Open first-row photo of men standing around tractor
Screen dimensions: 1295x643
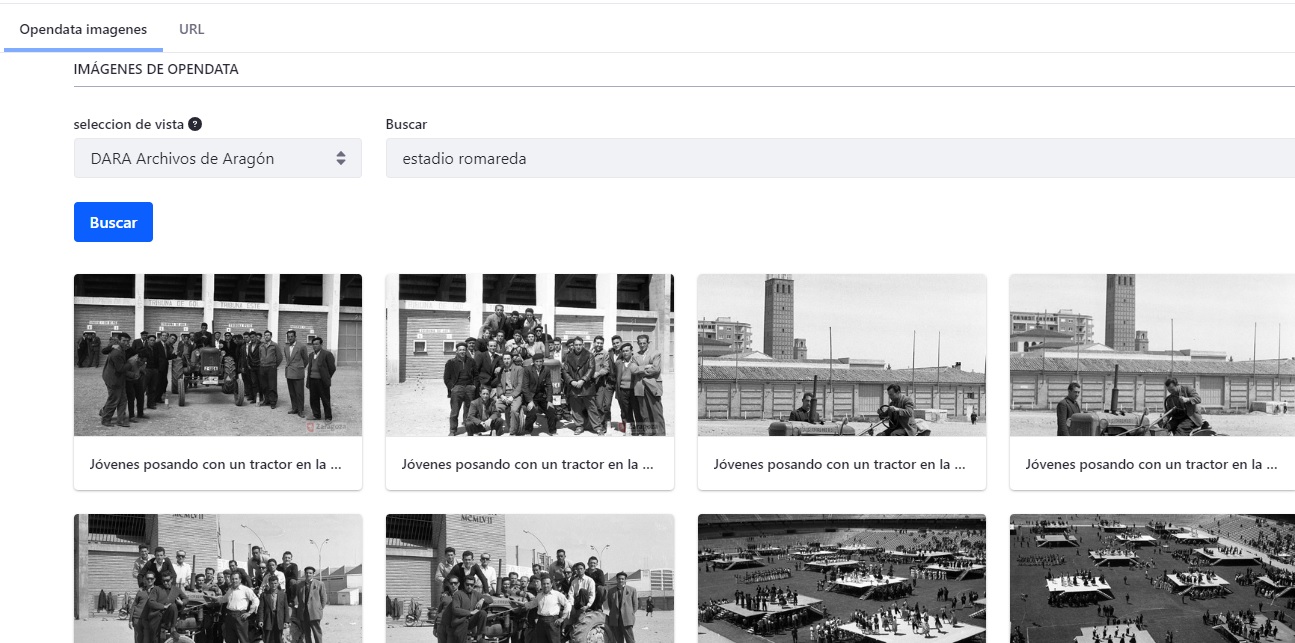[218, 355]
